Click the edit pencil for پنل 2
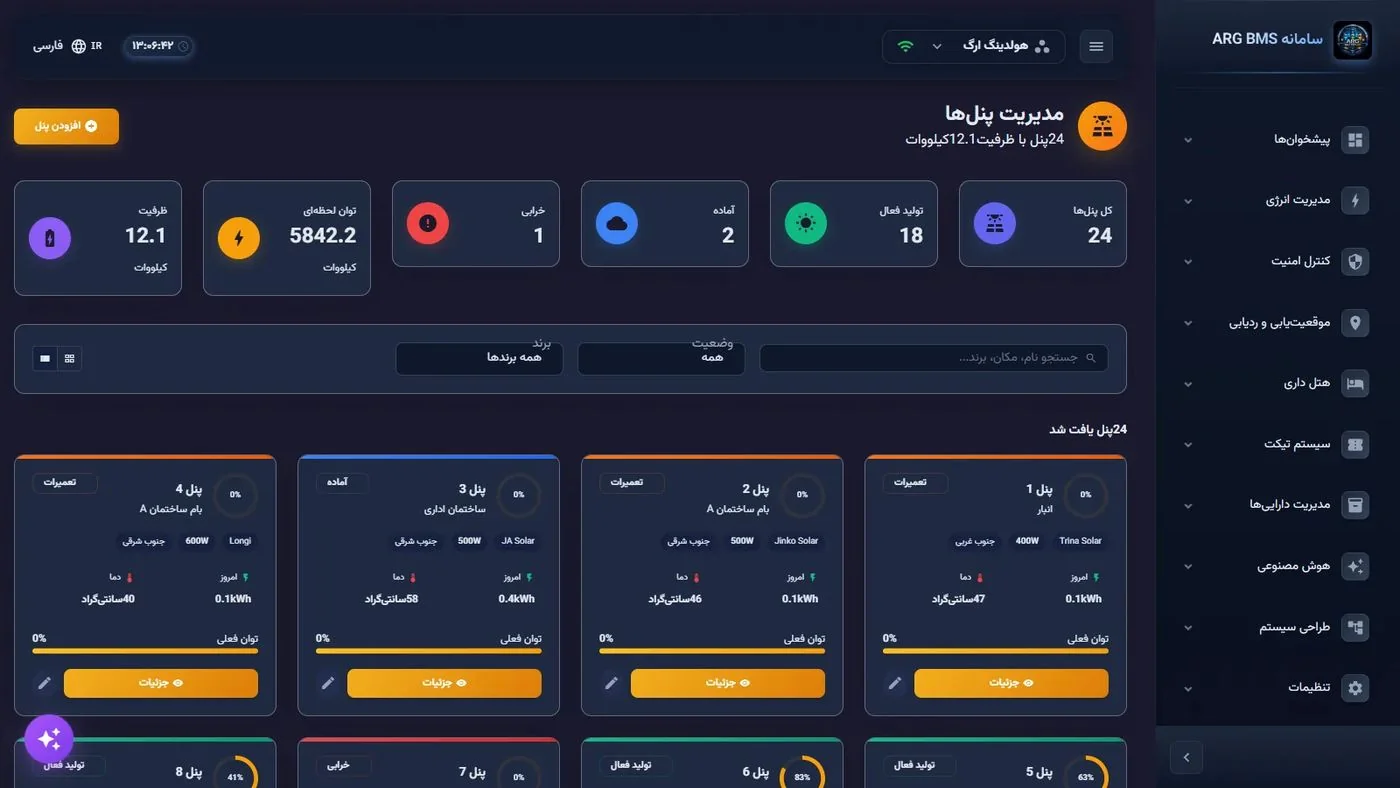The image size is (1400, 788). pos(611,683)
